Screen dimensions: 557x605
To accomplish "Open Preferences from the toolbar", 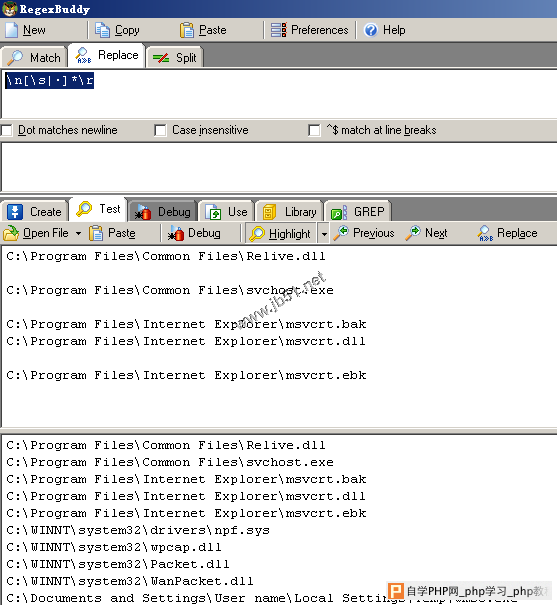I will [x=309, y=30].
